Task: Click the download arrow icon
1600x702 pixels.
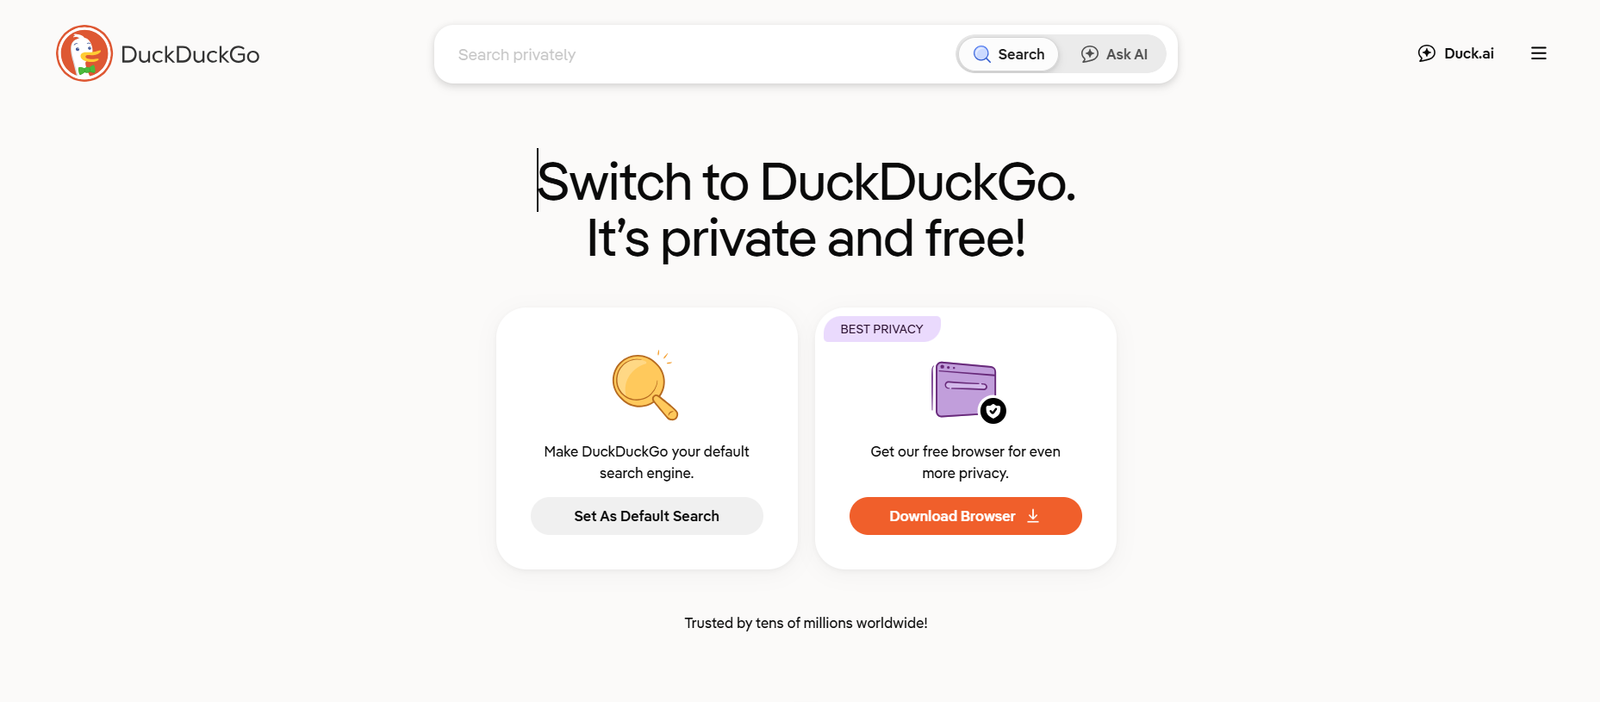Action: click(x=1033, y=516)
